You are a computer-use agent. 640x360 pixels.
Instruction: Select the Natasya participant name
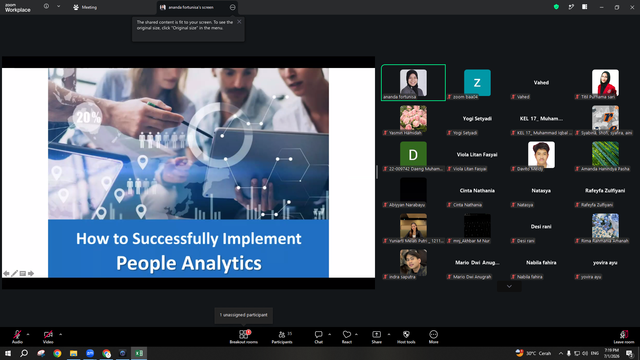(x=541, y=191)
